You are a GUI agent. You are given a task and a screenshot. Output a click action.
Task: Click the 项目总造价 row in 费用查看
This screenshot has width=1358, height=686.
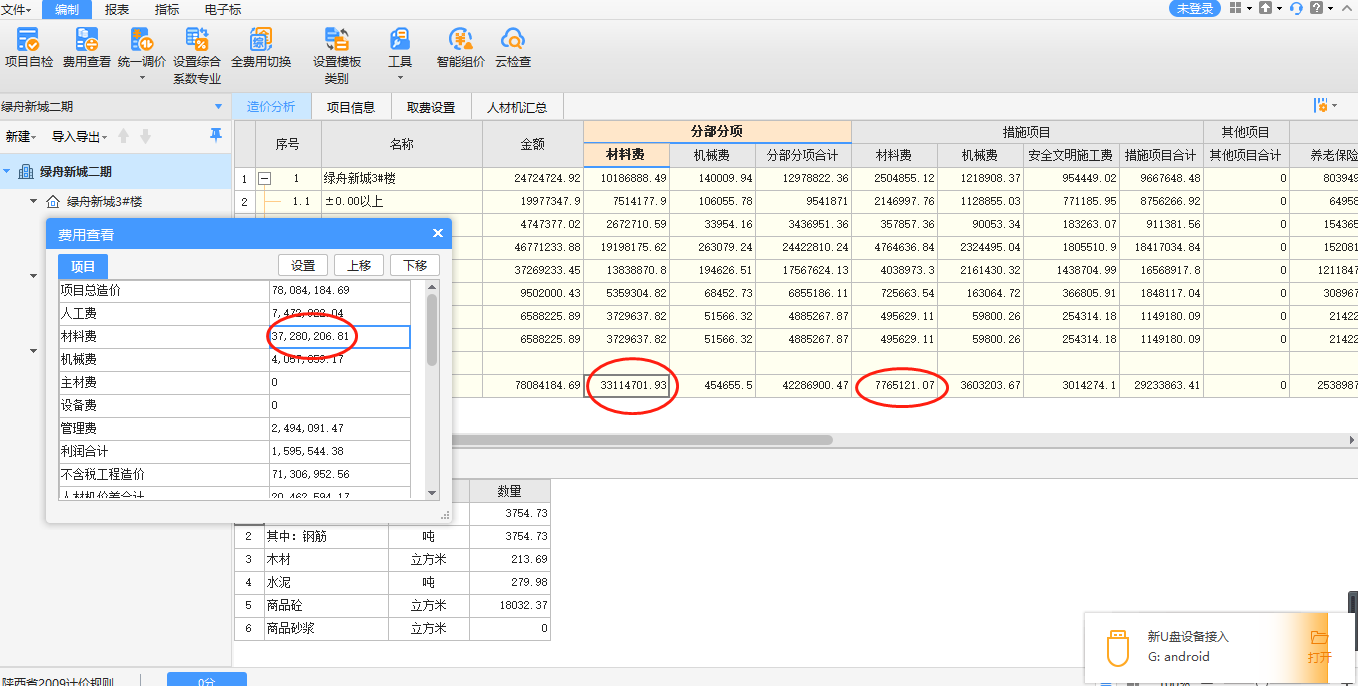tap(235, 291)
